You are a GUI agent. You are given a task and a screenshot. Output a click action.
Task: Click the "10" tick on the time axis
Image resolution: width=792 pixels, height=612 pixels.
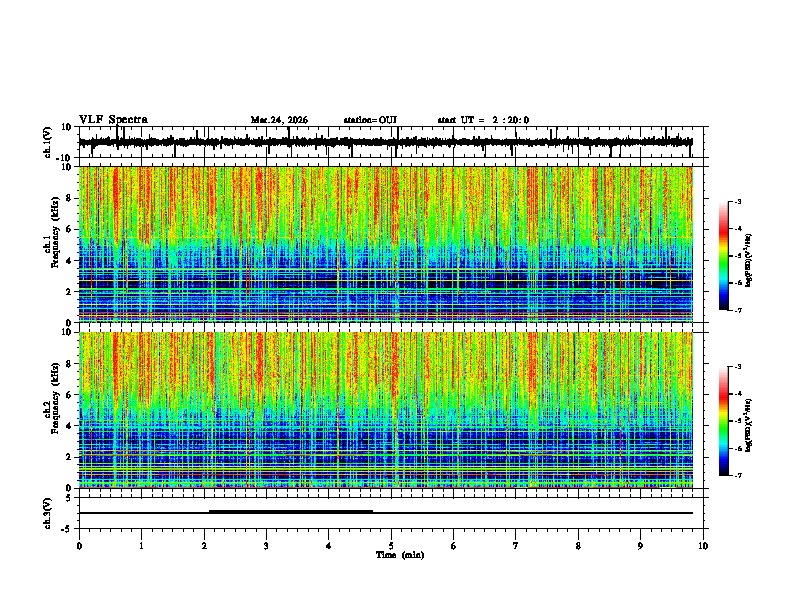coord(703,546)
